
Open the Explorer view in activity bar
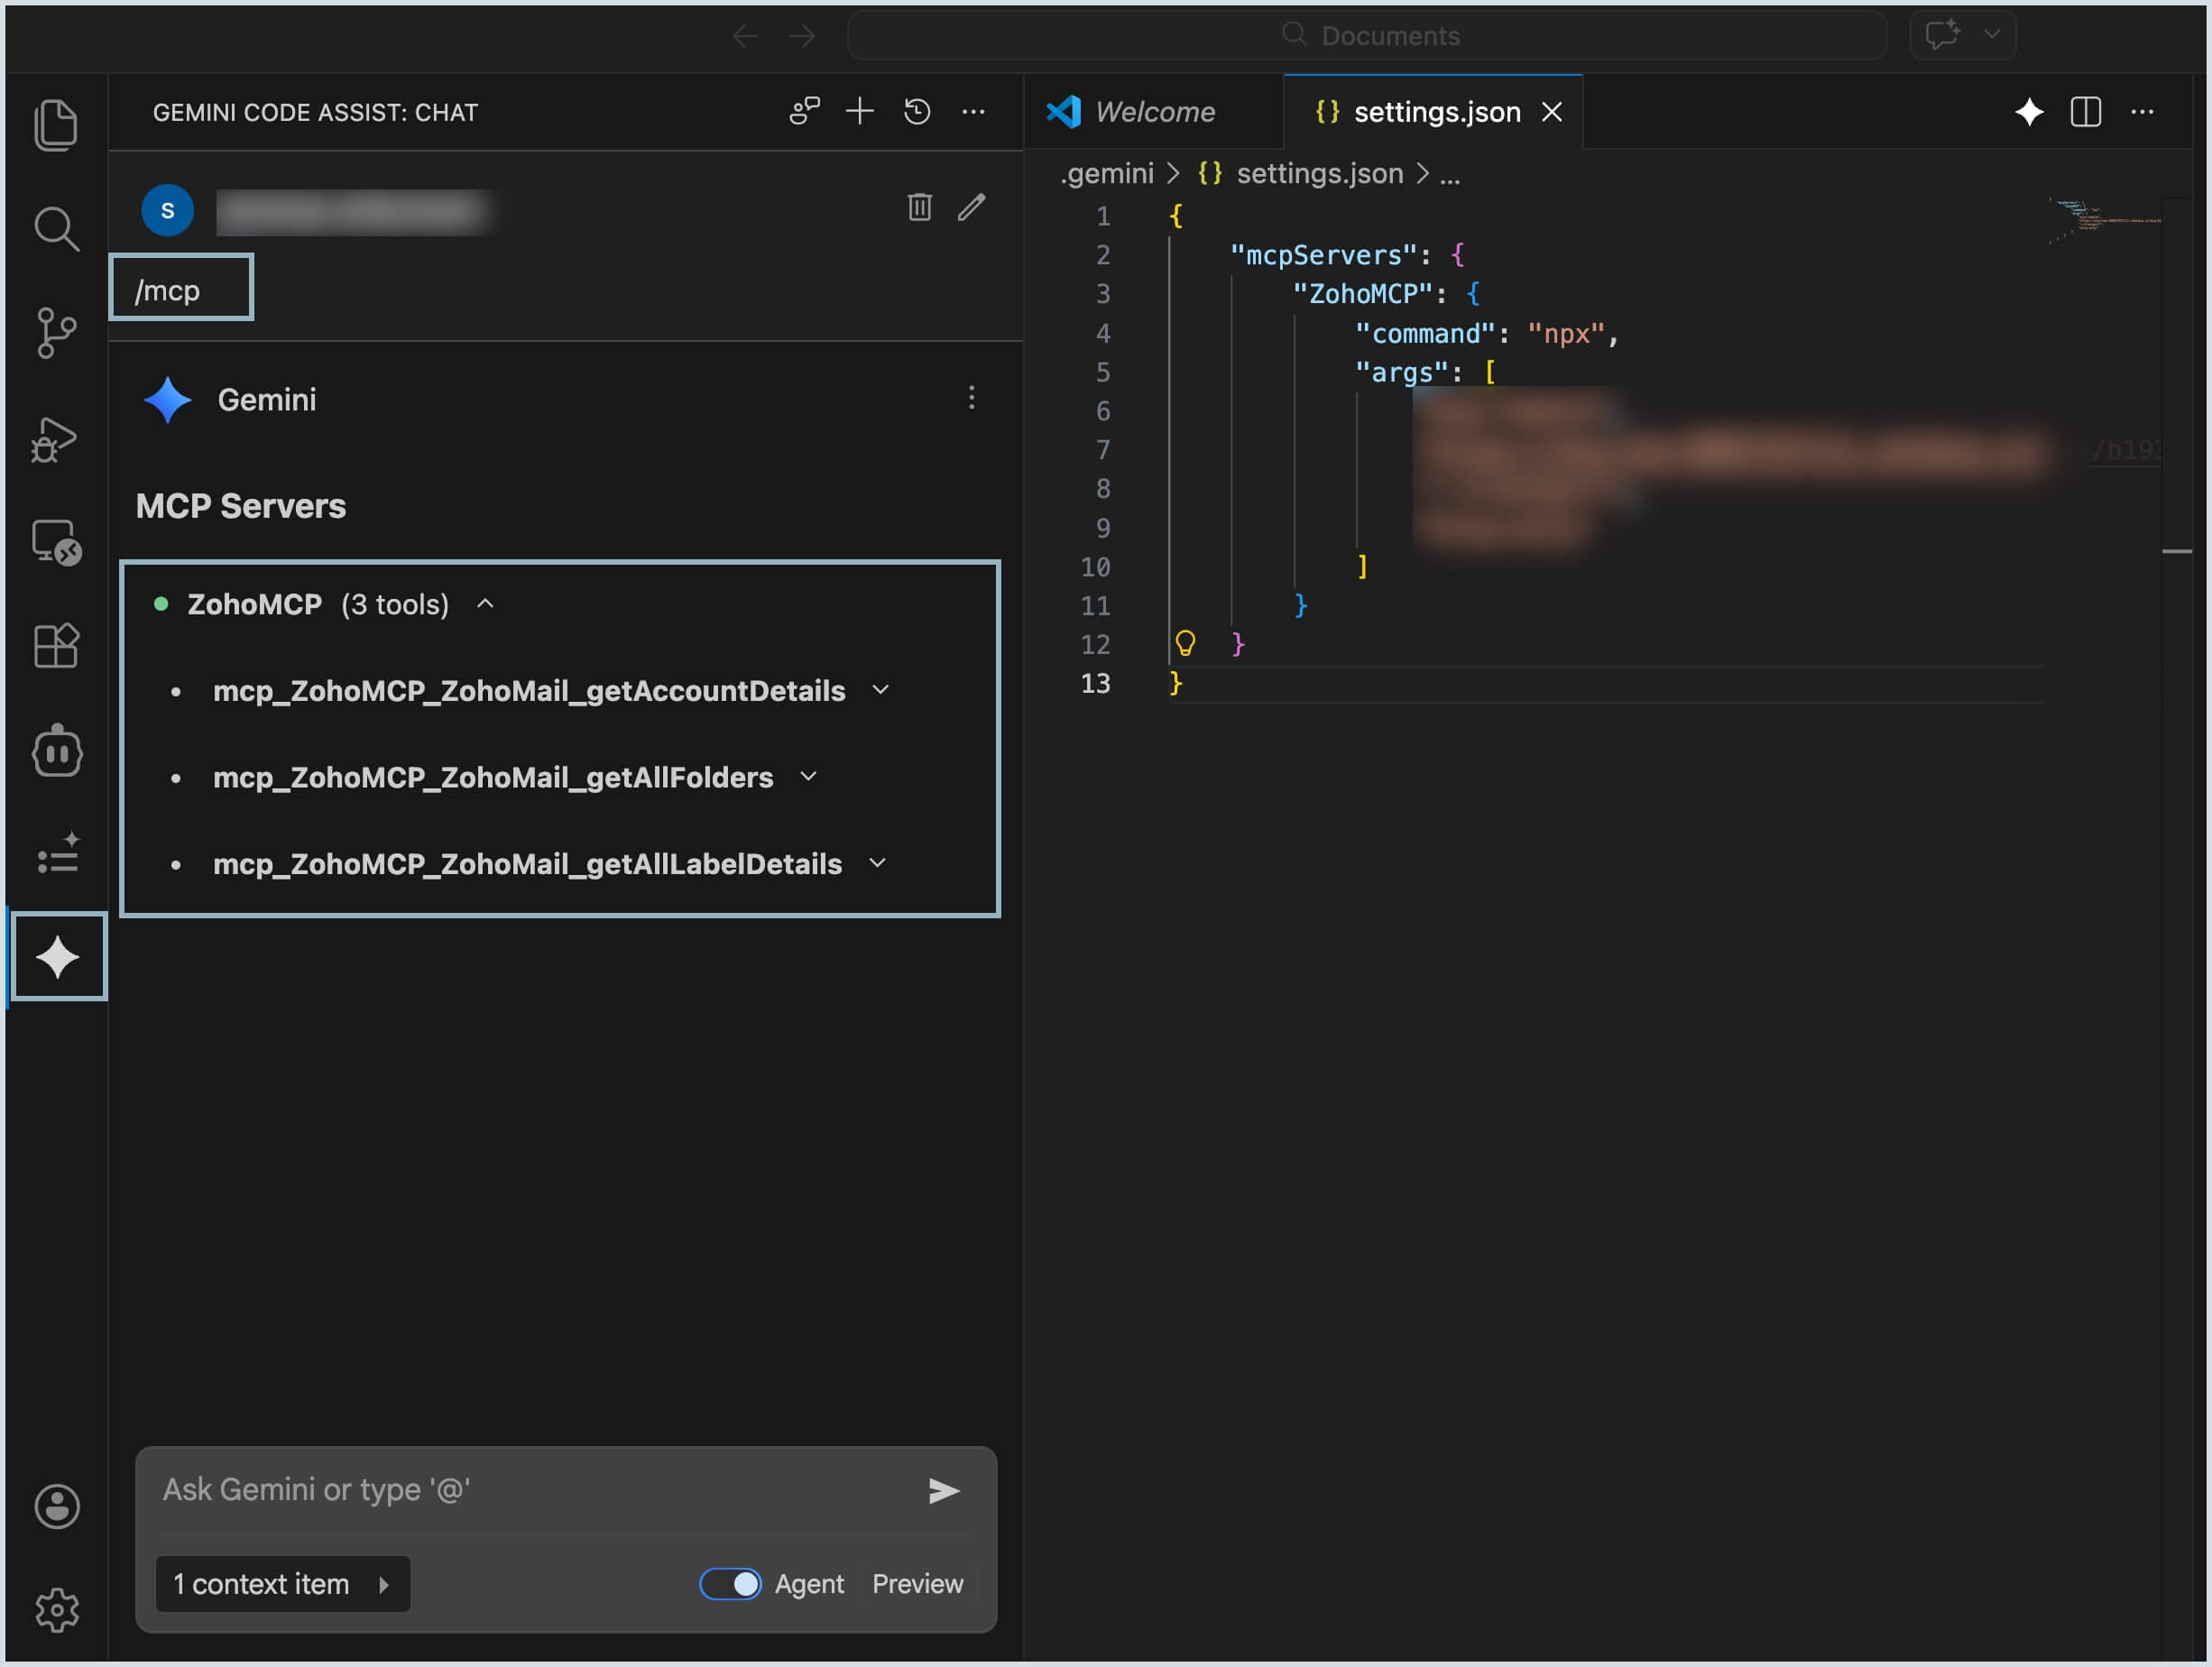[56, 125]
